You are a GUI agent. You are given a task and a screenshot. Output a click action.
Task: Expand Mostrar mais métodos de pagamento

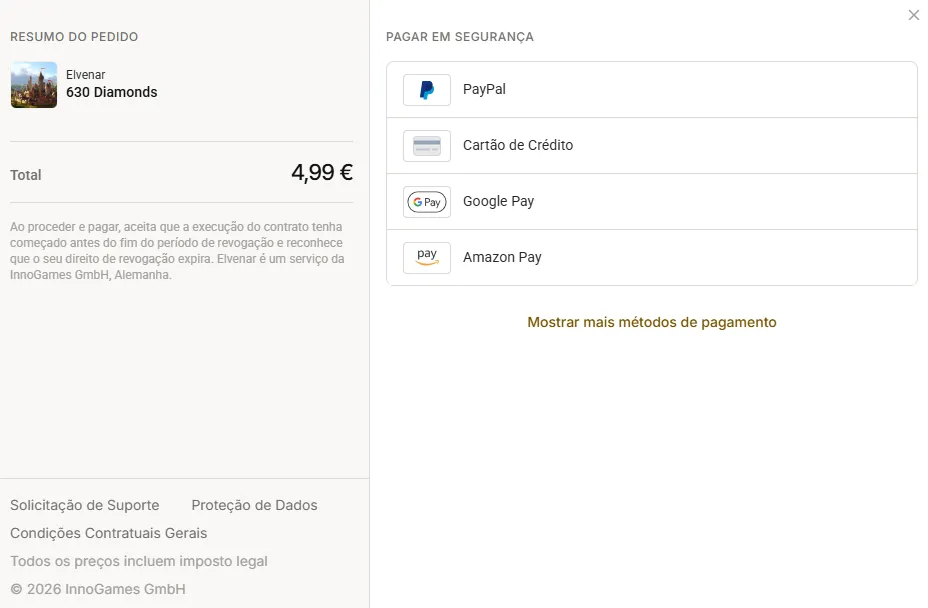(x=652, y=322)
